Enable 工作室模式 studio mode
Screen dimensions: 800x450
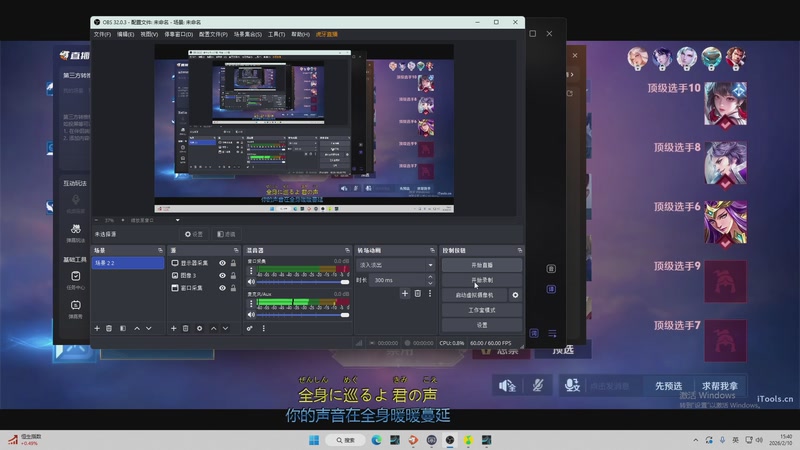pyautogui.click(x=482, y=310)
